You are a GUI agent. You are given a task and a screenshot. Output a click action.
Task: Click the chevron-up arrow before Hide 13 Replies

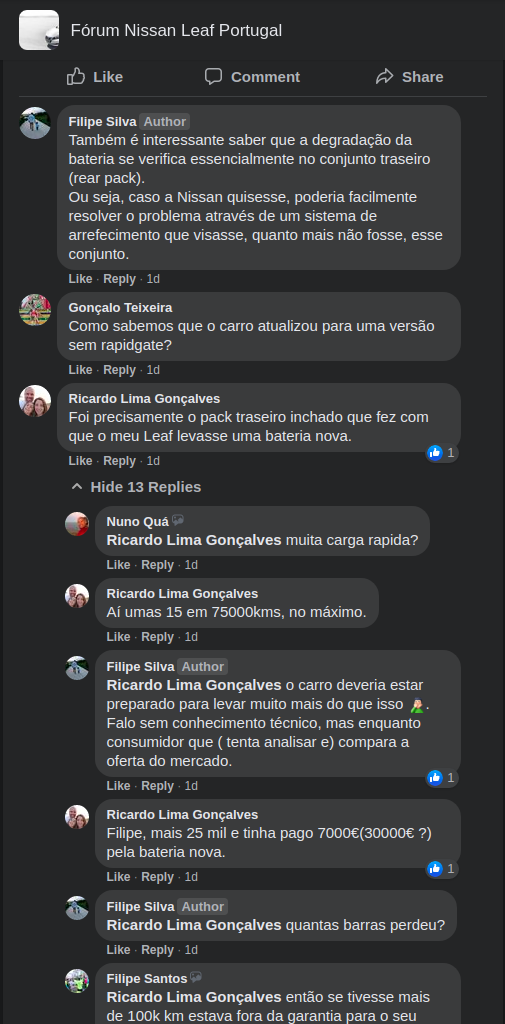click(x=77, y=487)
